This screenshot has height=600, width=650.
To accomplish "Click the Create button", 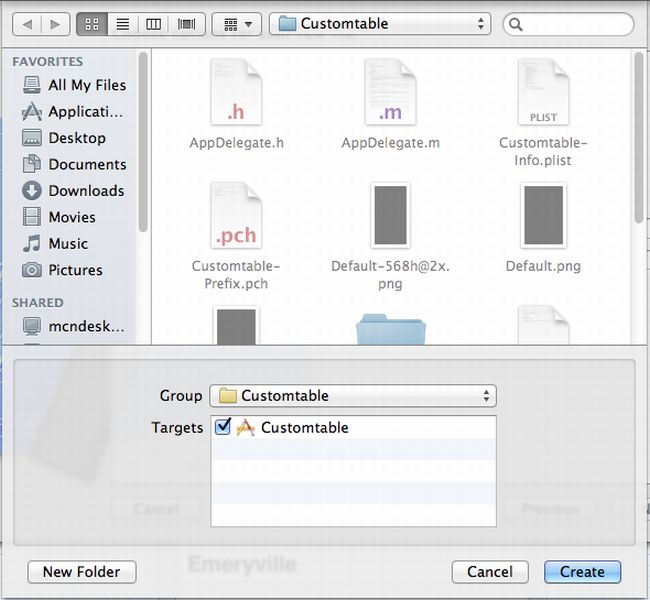I will tap(582, 572).
